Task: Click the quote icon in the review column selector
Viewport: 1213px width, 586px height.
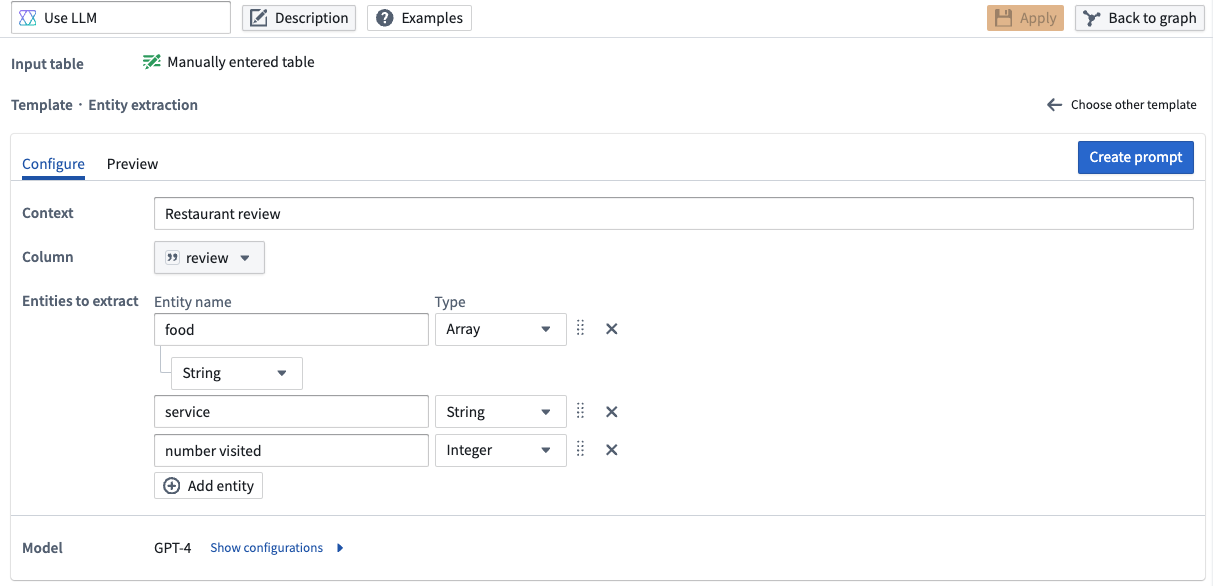Action: point(172,258)
